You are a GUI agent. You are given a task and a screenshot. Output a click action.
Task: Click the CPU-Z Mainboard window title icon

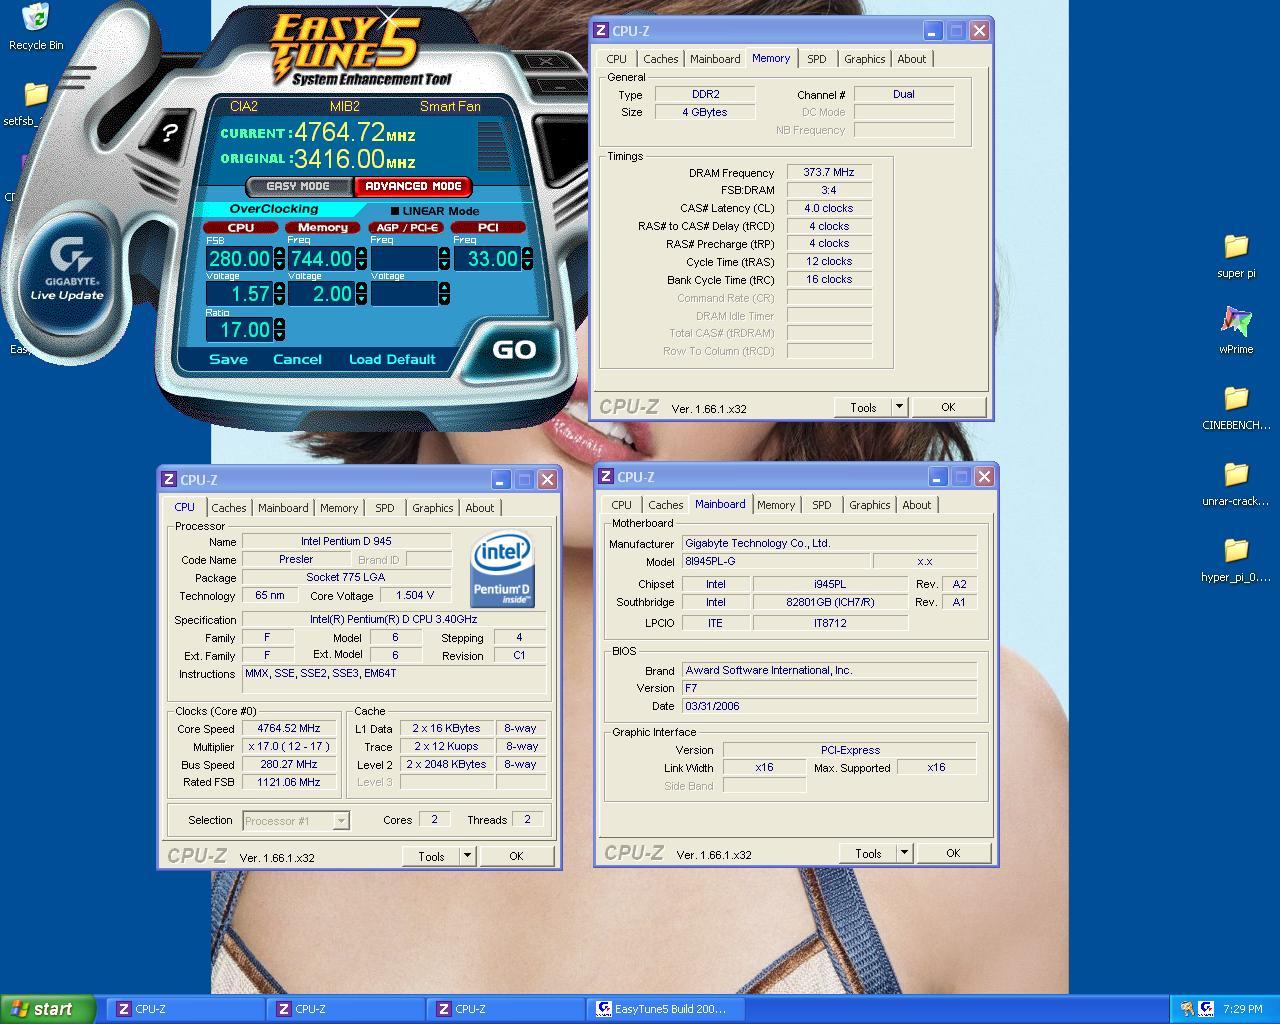coord(606,477)
